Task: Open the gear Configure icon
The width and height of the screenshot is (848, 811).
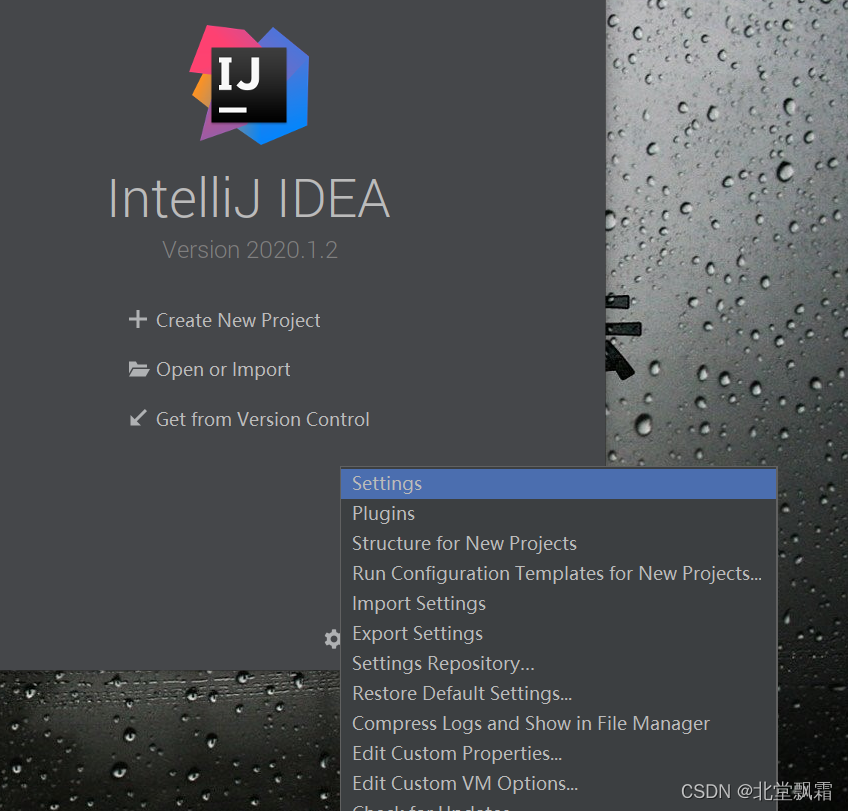Action: [332, 639]
